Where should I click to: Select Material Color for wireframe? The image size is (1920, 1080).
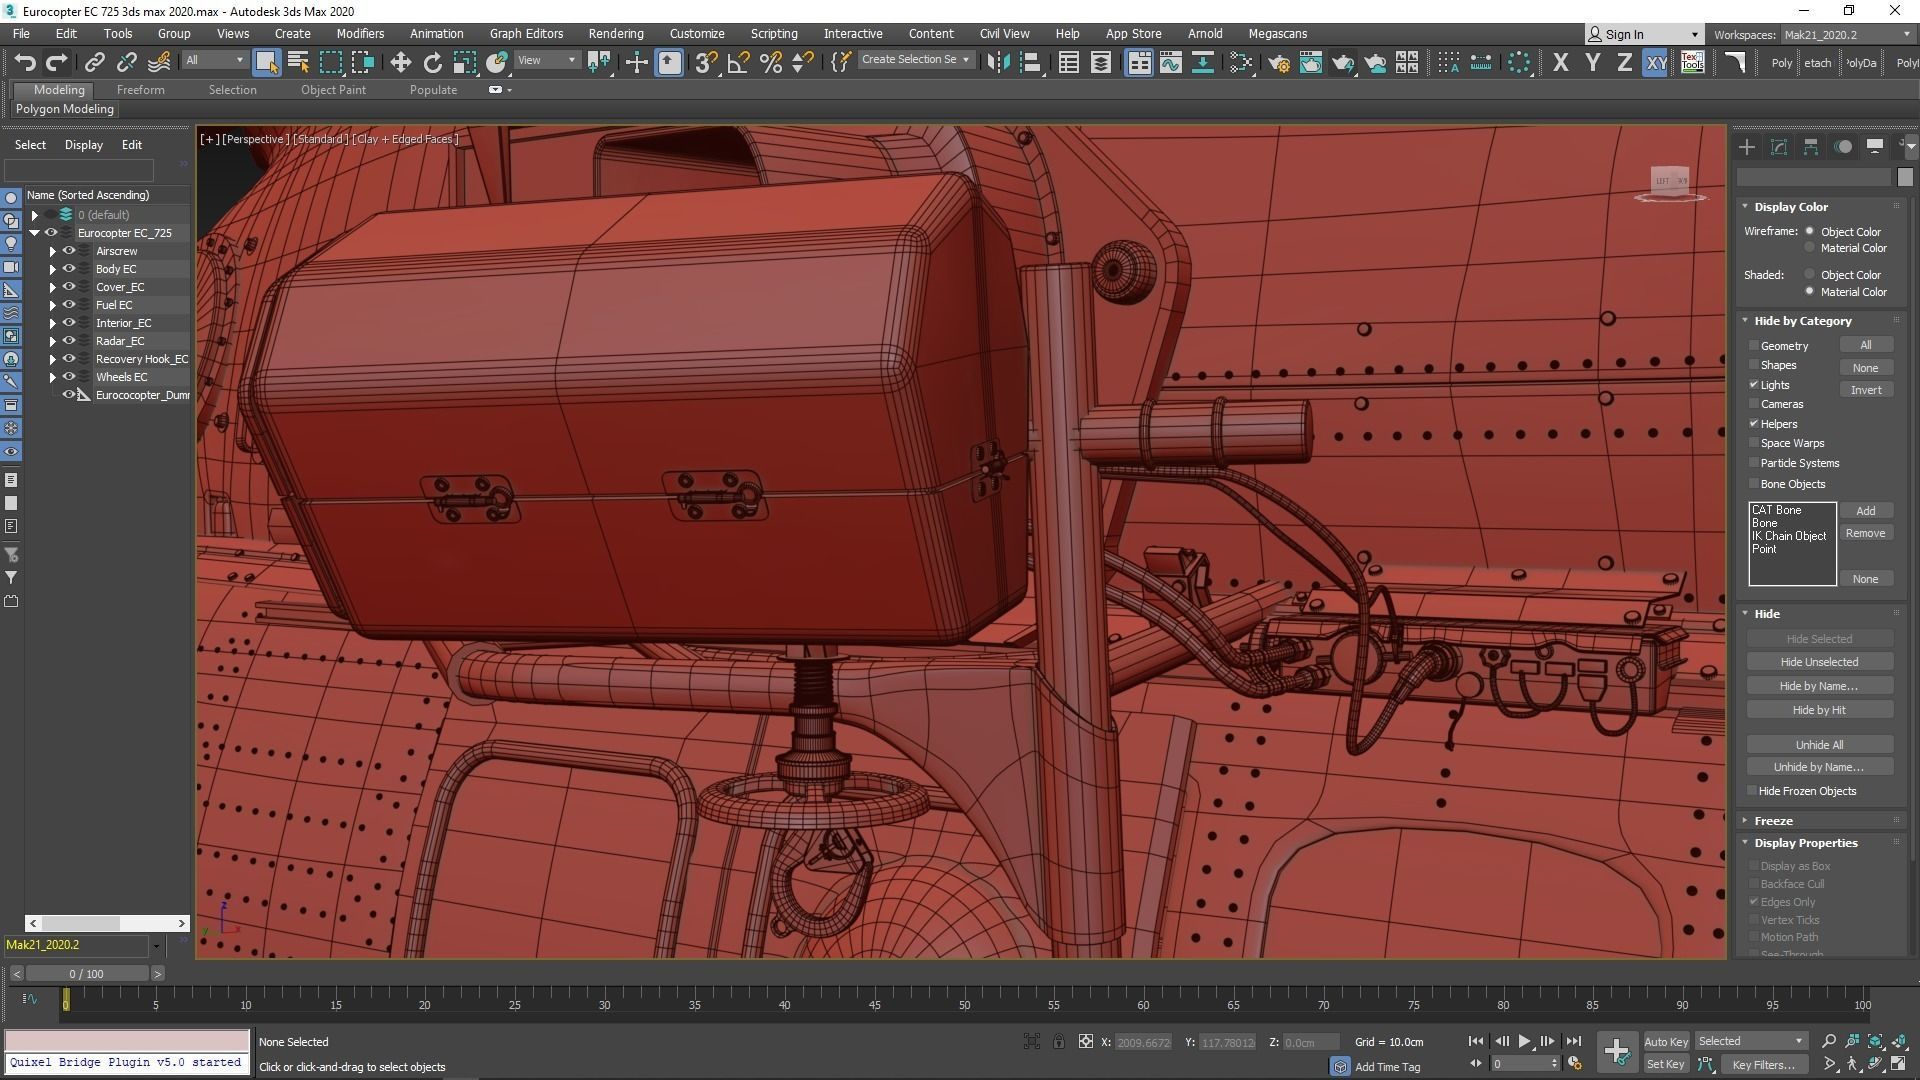click(x=1809, y=248)
